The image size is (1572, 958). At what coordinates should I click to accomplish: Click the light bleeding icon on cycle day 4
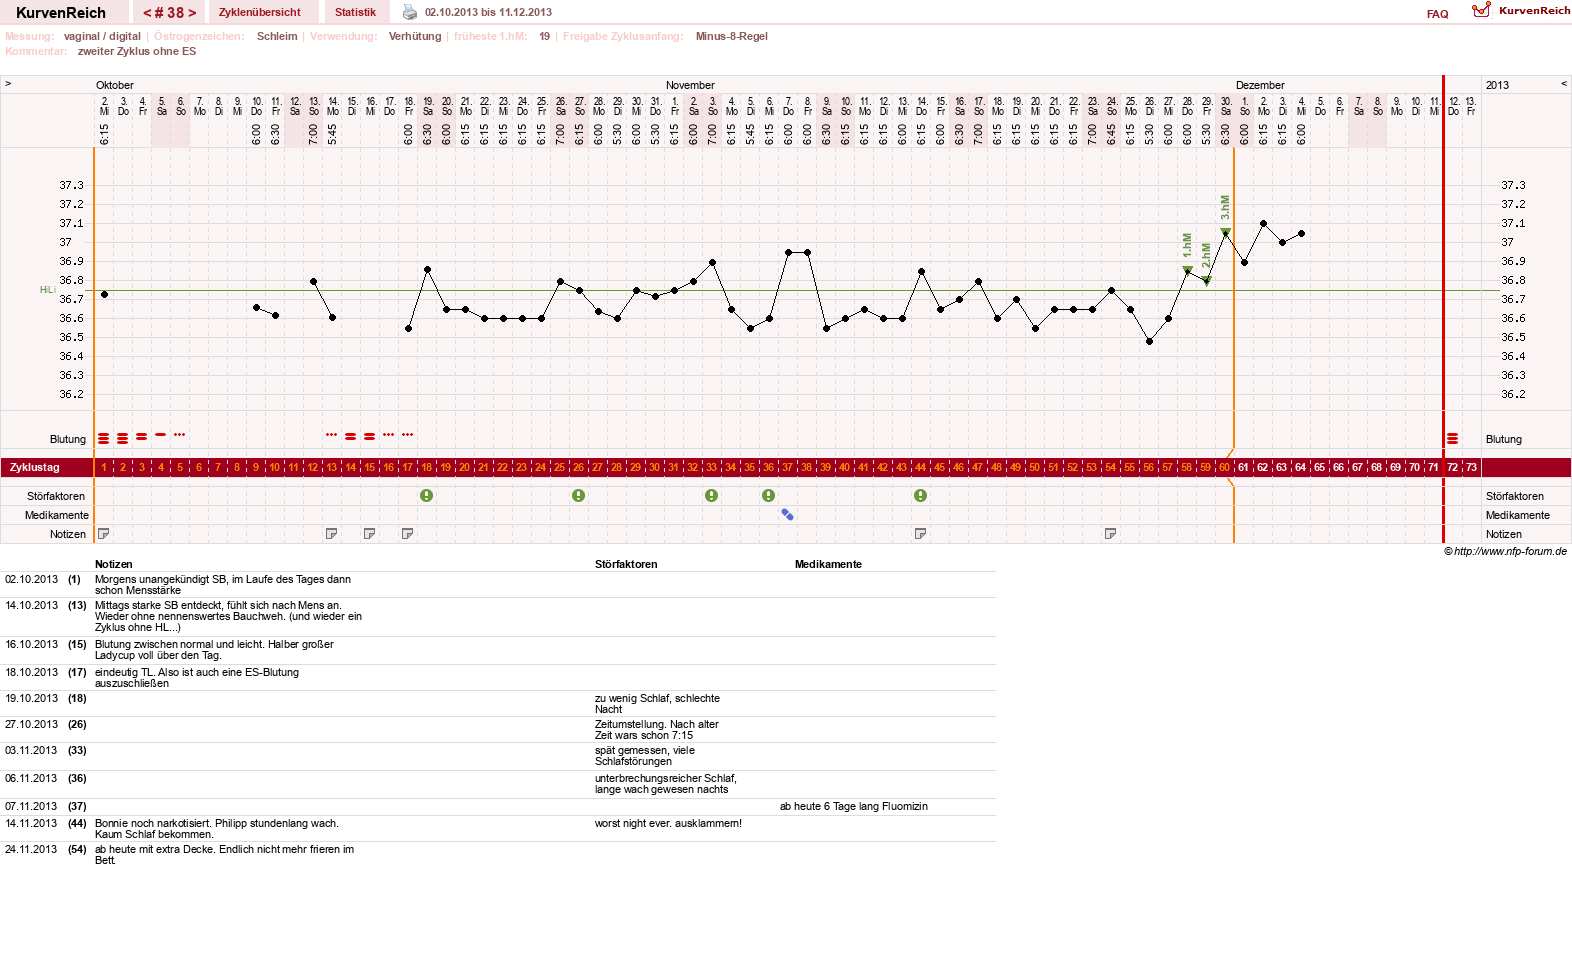click(161, 435)
